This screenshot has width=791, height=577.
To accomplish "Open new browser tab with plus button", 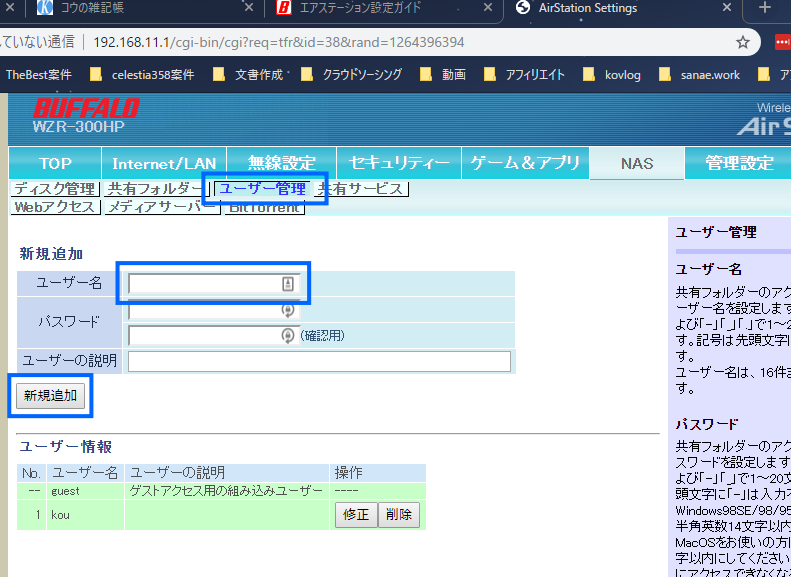I will (764, 9).
